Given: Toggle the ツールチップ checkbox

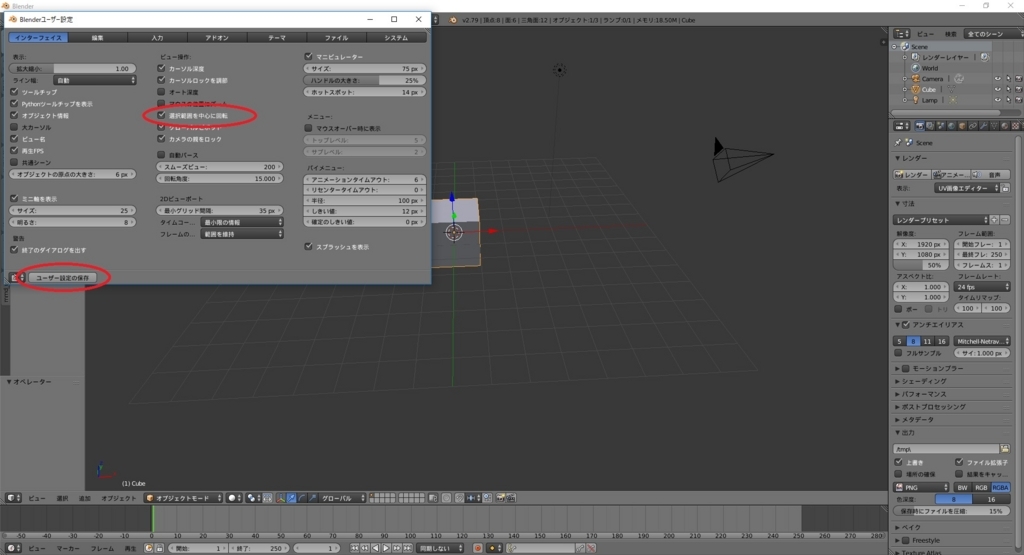Looking at the screenshot, I should (x=14, y=91).
